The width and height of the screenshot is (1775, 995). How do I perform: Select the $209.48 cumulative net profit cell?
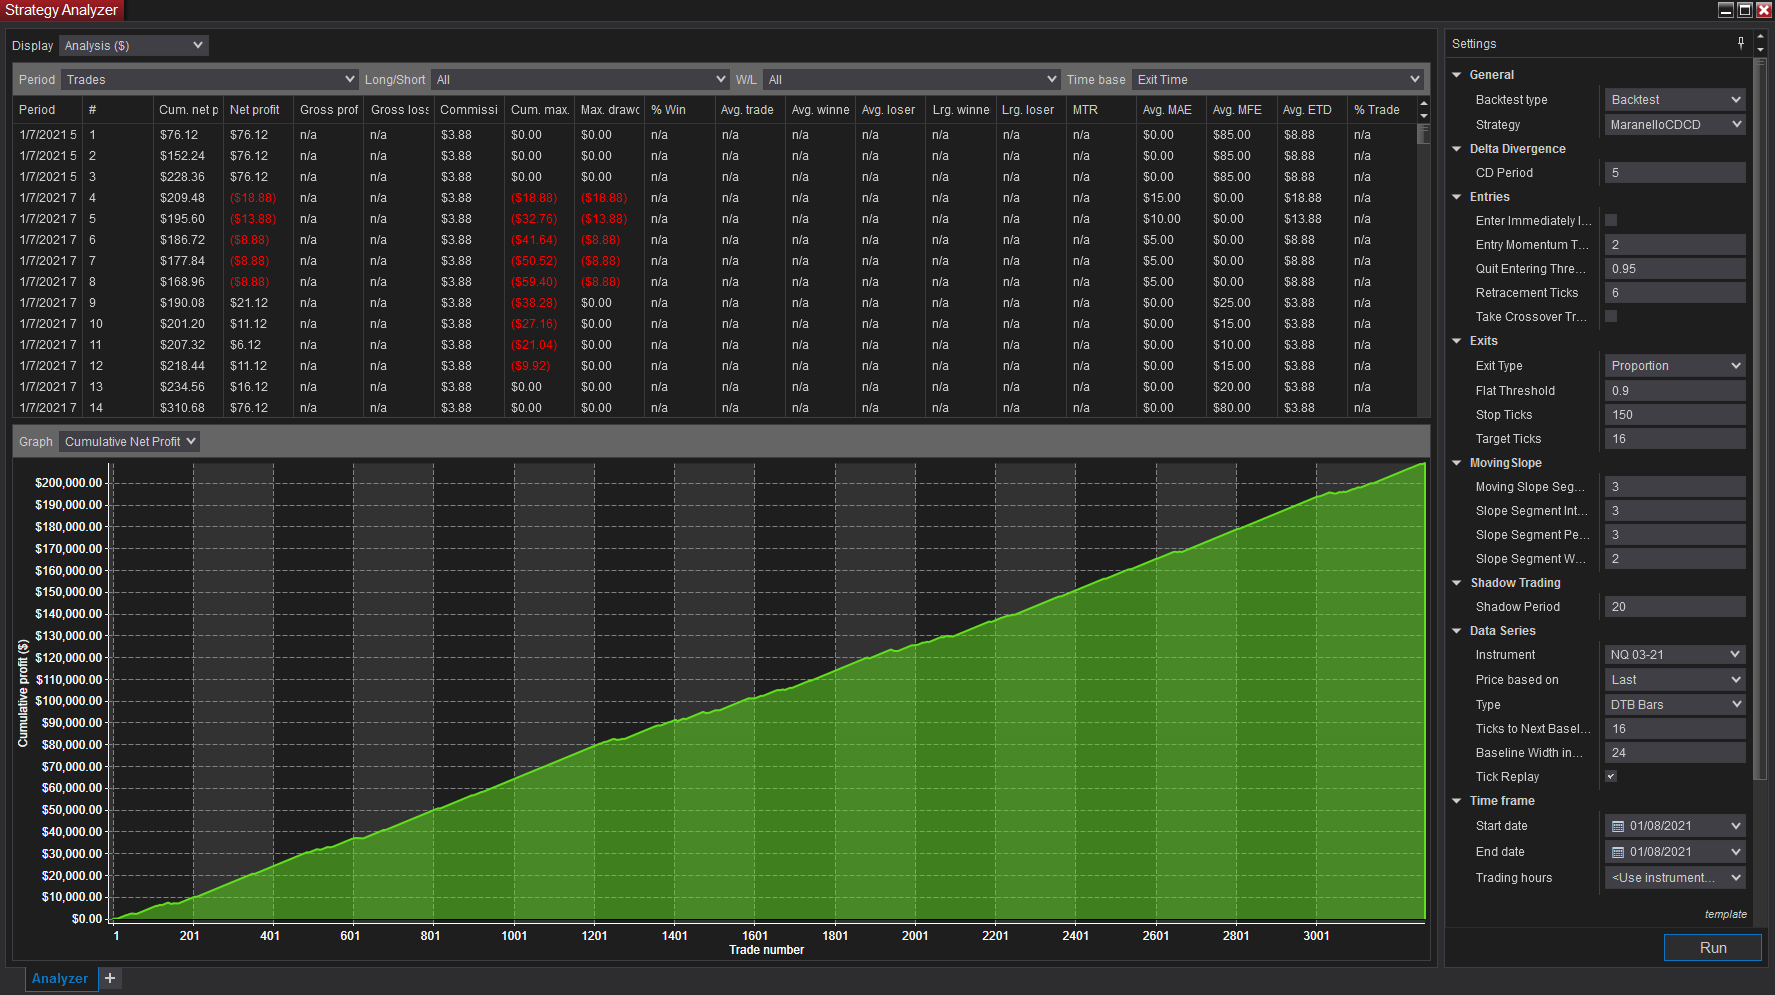tap(188, 198)
